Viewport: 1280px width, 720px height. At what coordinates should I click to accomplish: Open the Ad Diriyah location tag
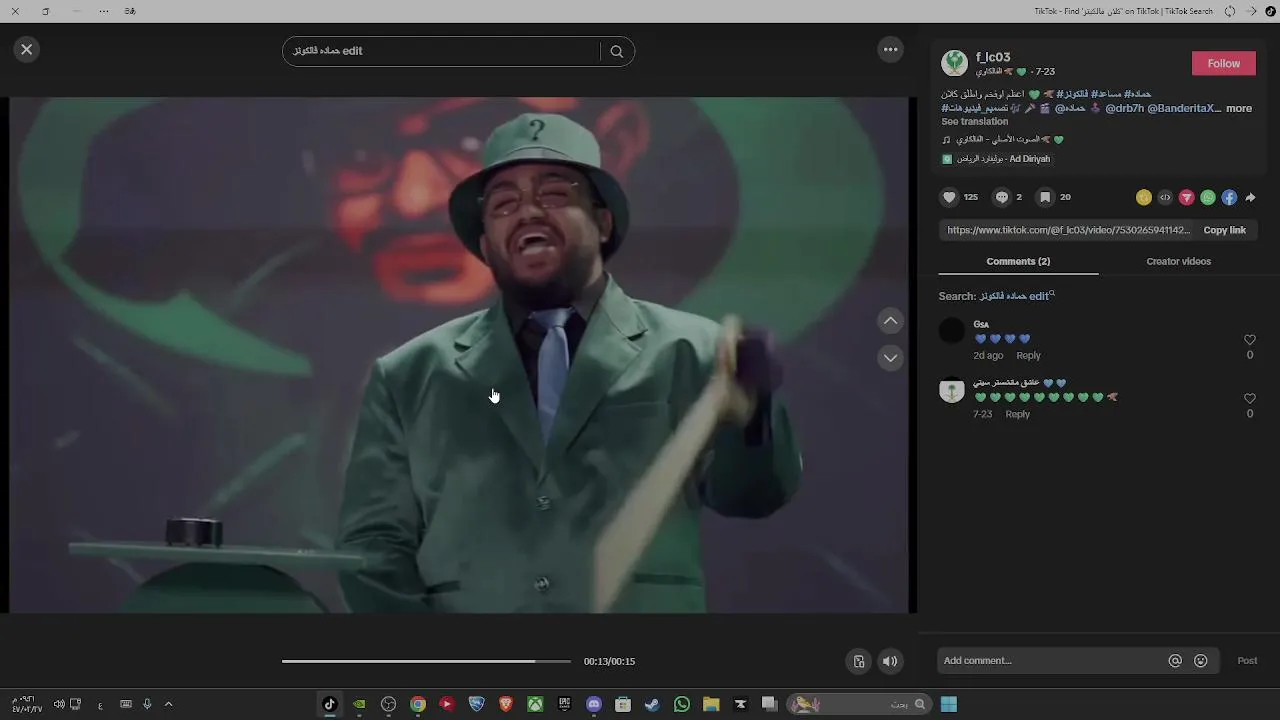coord(996,158)
